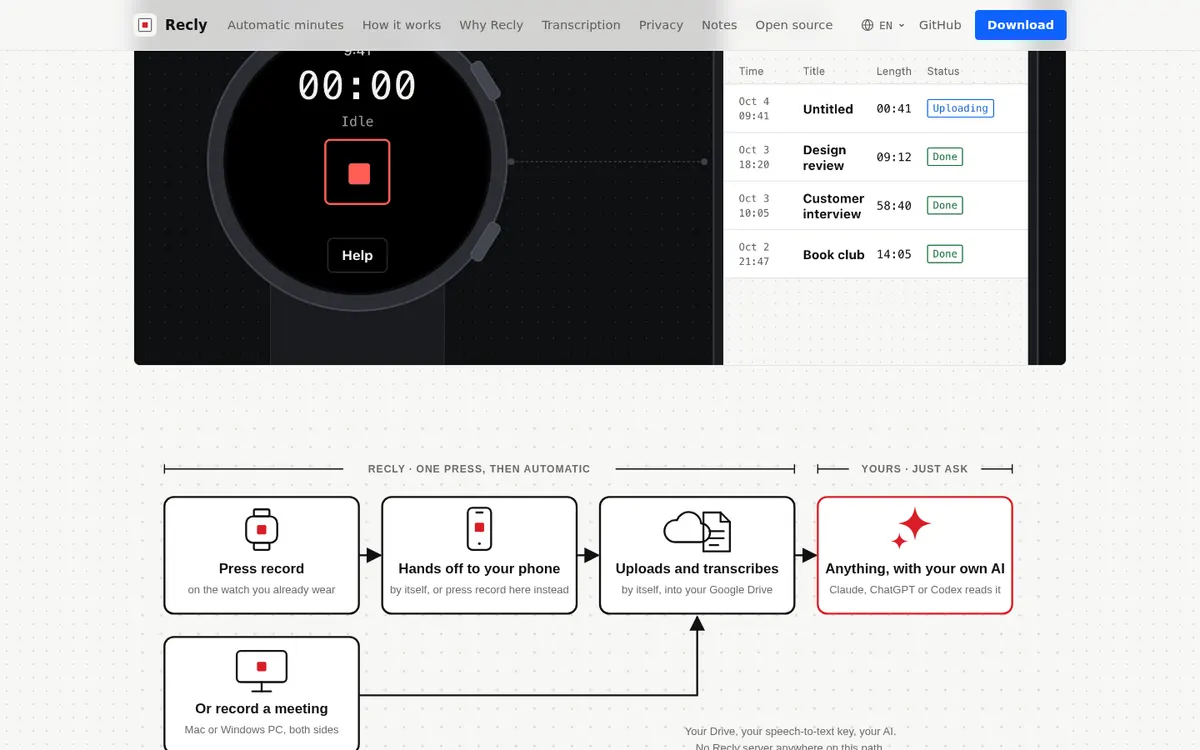The width and height of the screenshot is (1200, 750).
Task: Click the cloud and document icon
Action: tap(697, 530)
